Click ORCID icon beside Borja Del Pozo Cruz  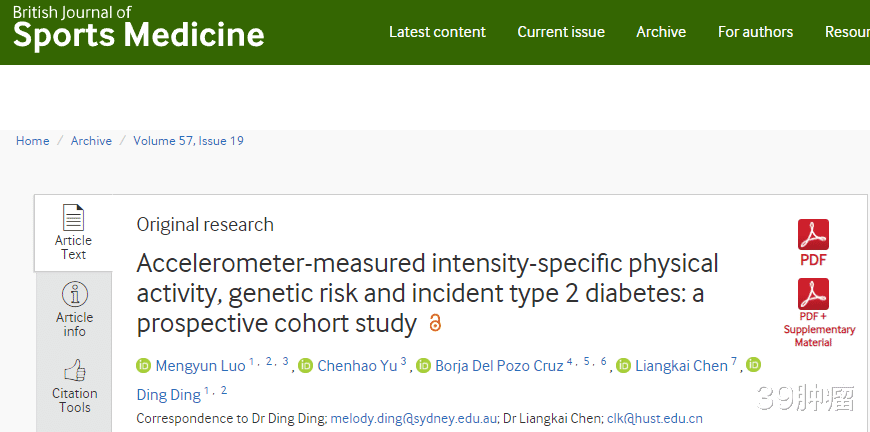click(423, 366)
